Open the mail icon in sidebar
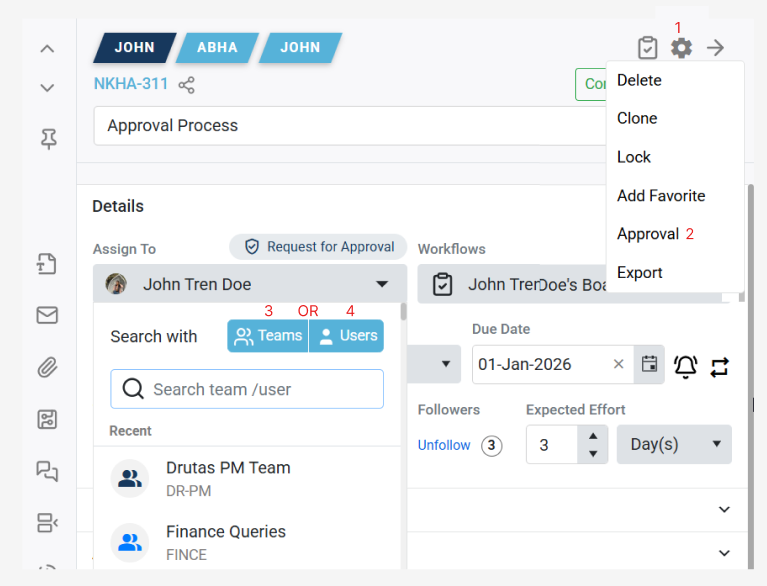Viewport: 767px width, 586px height. [47, 316]
